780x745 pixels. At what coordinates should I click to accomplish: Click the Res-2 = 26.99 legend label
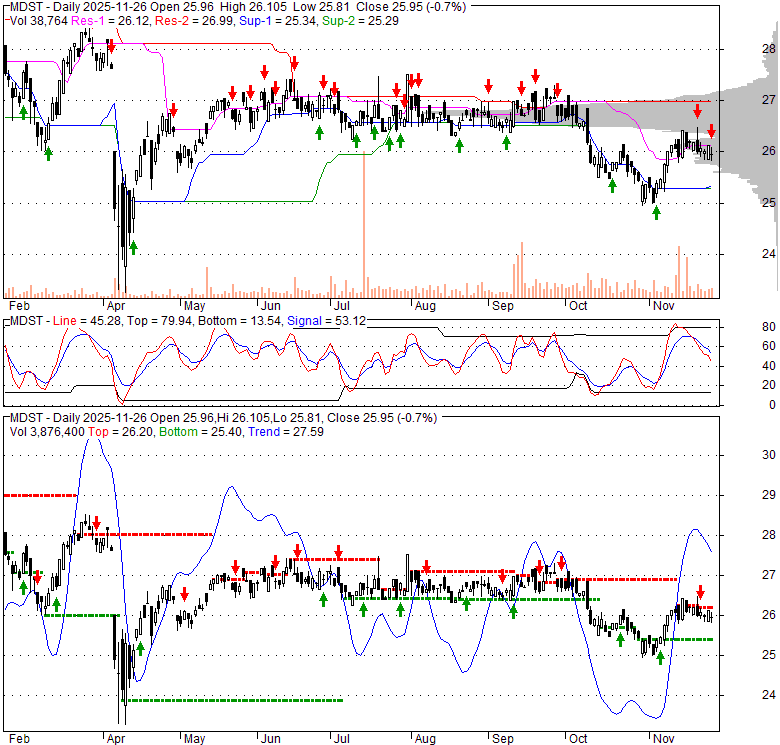195,21
